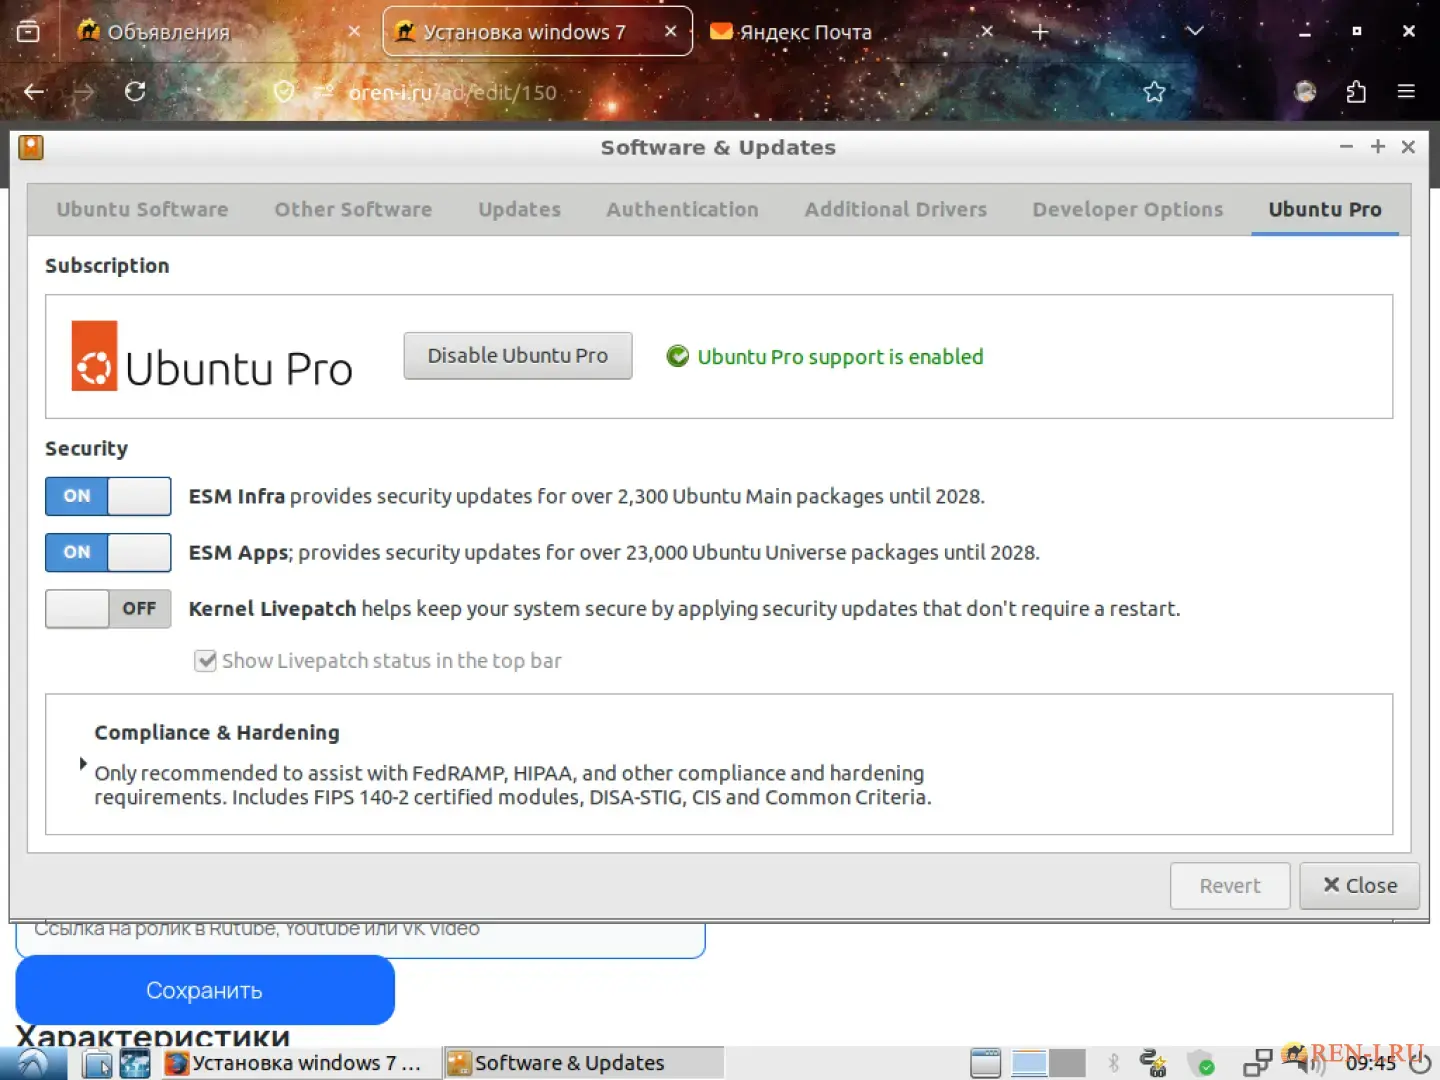Viewport: 1440px width, 1080px height.
Task: Switch to Установка windows 7 taskbar window
Action: coord(300,1063)
